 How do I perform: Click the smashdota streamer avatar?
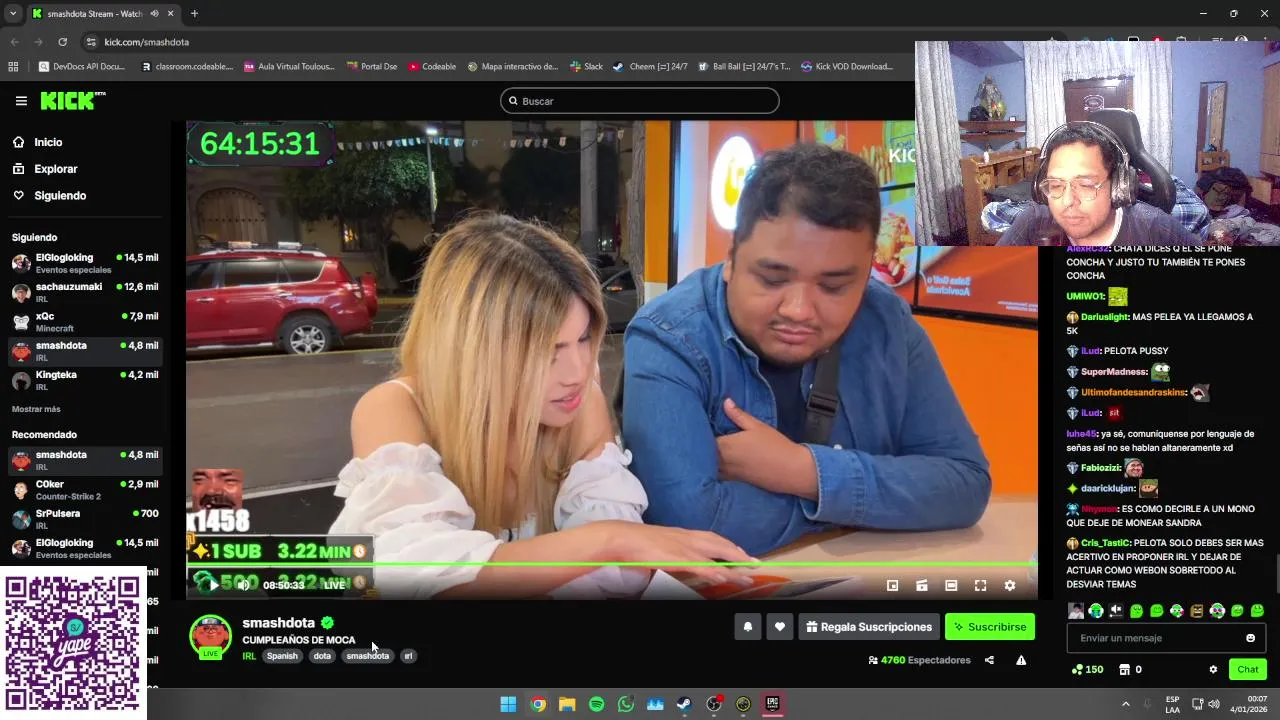tap(210, 636)
